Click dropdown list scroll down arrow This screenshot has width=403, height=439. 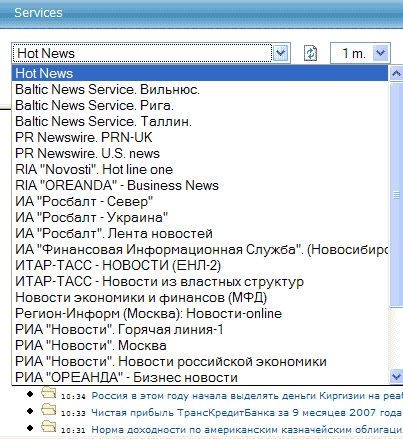396,377
